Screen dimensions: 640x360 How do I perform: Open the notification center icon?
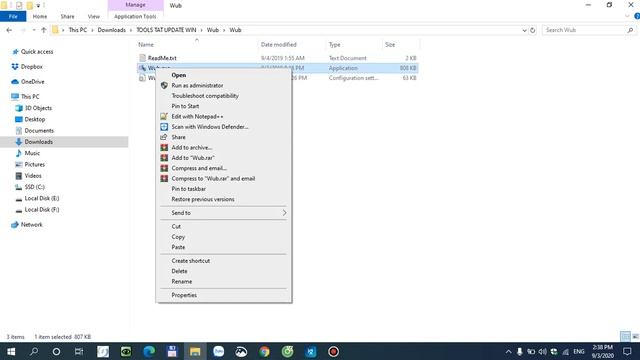[x=627, y=351]
